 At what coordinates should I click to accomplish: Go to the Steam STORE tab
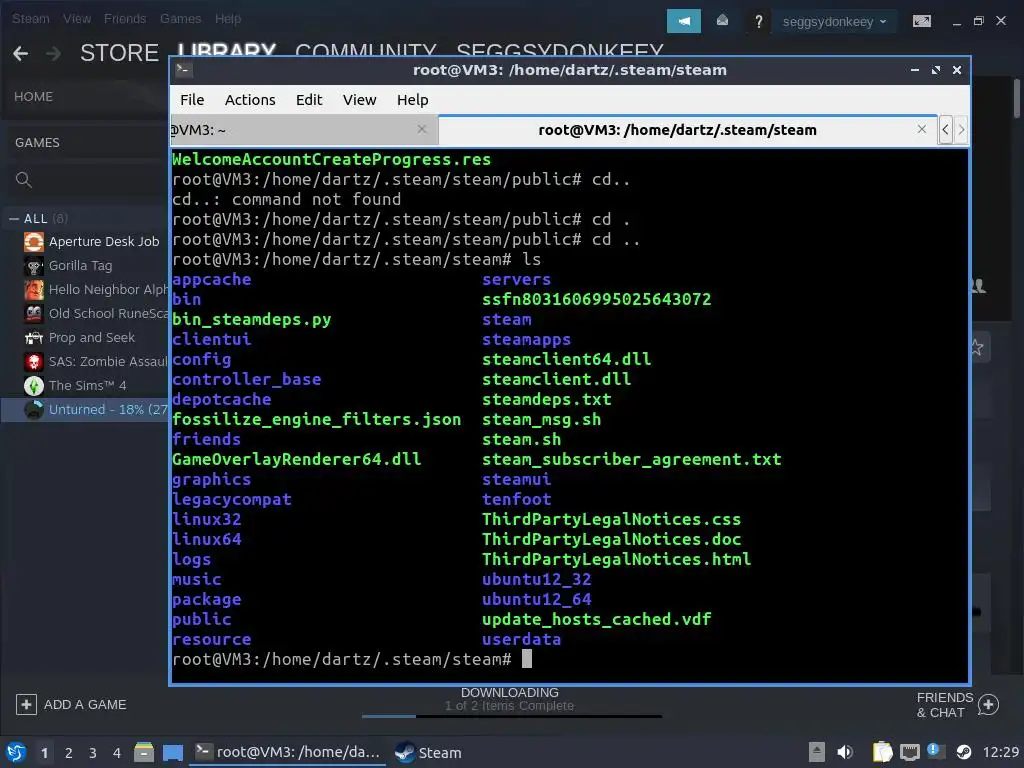(x=119, y=52)
